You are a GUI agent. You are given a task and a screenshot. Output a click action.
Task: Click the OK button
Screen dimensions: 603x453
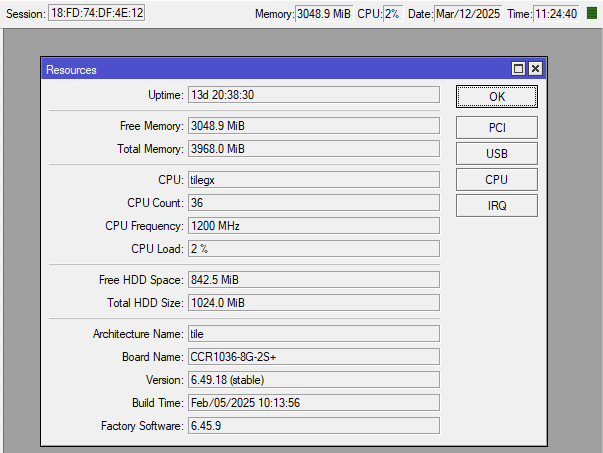pos(497,96)
